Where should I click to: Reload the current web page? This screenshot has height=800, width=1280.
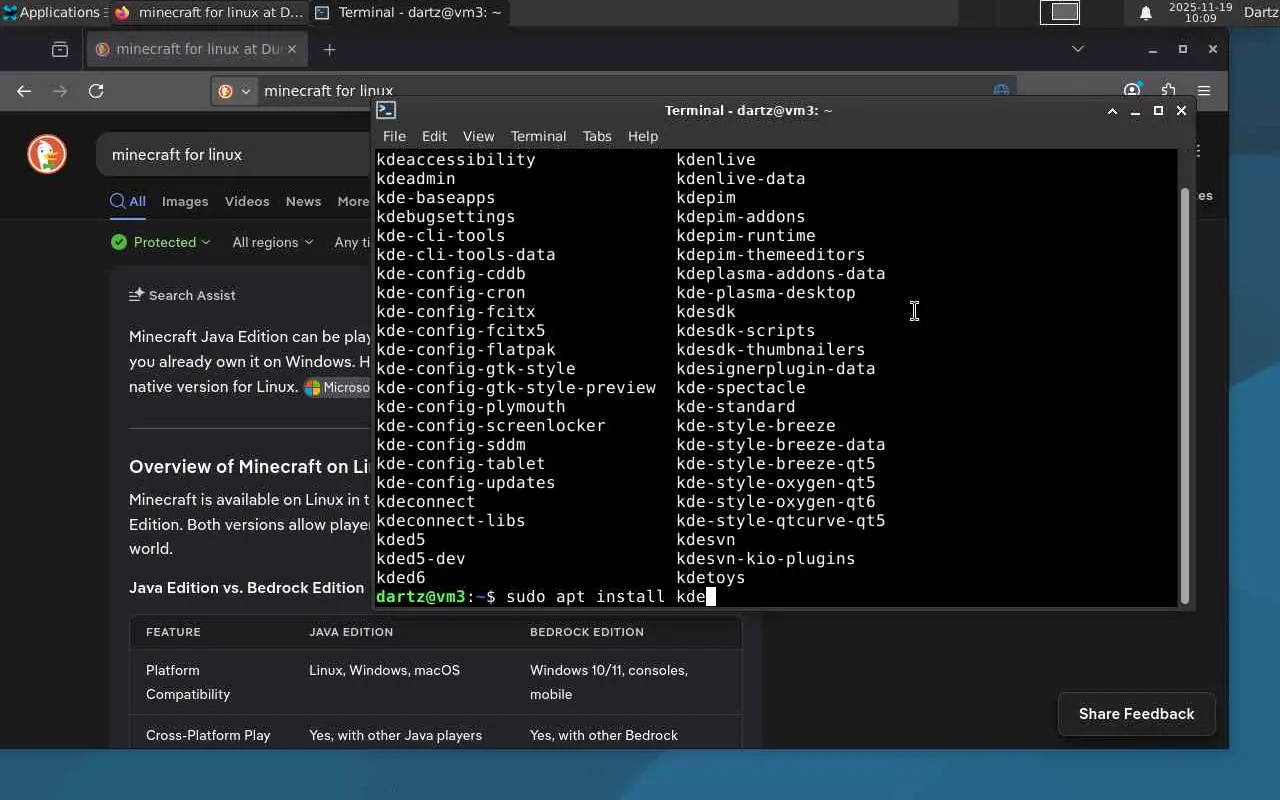pos(96,91)
